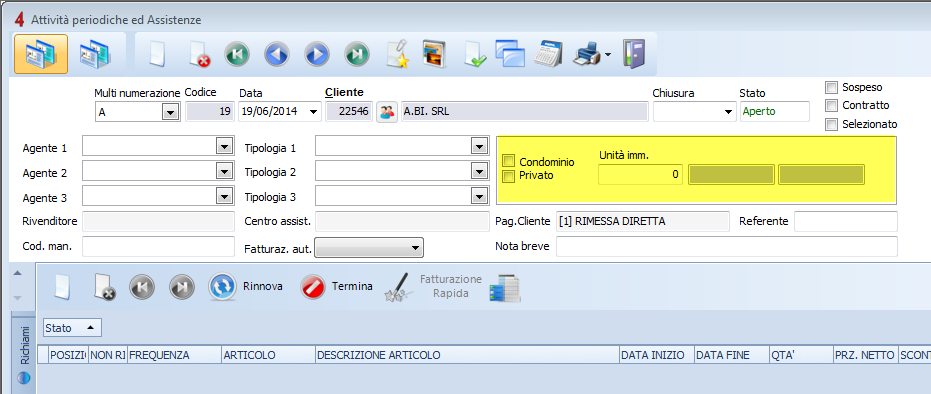The width and height of the screenshot is (931, 394).
Task: Sort by PRZ. NETTO column header
Action: pos(866,355)
